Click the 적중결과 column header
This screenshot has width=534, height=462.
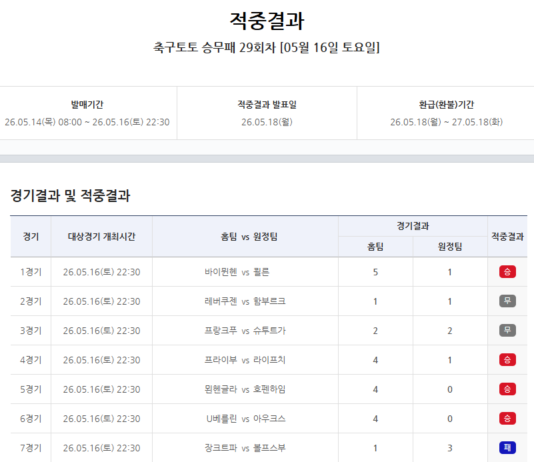(507, 236)
